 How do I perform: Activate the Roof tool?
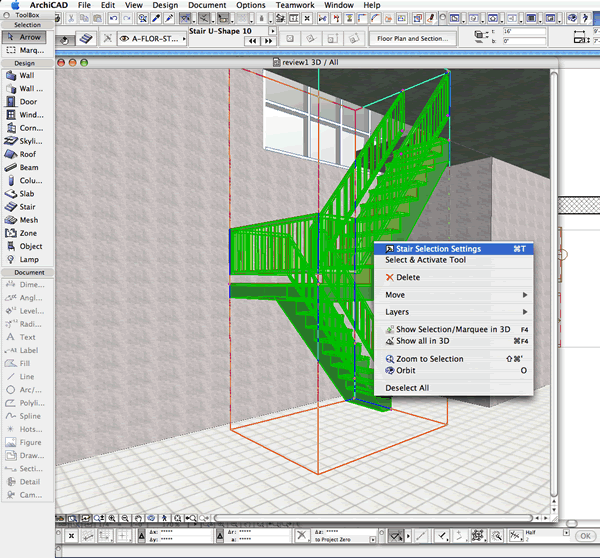point(27,154)
